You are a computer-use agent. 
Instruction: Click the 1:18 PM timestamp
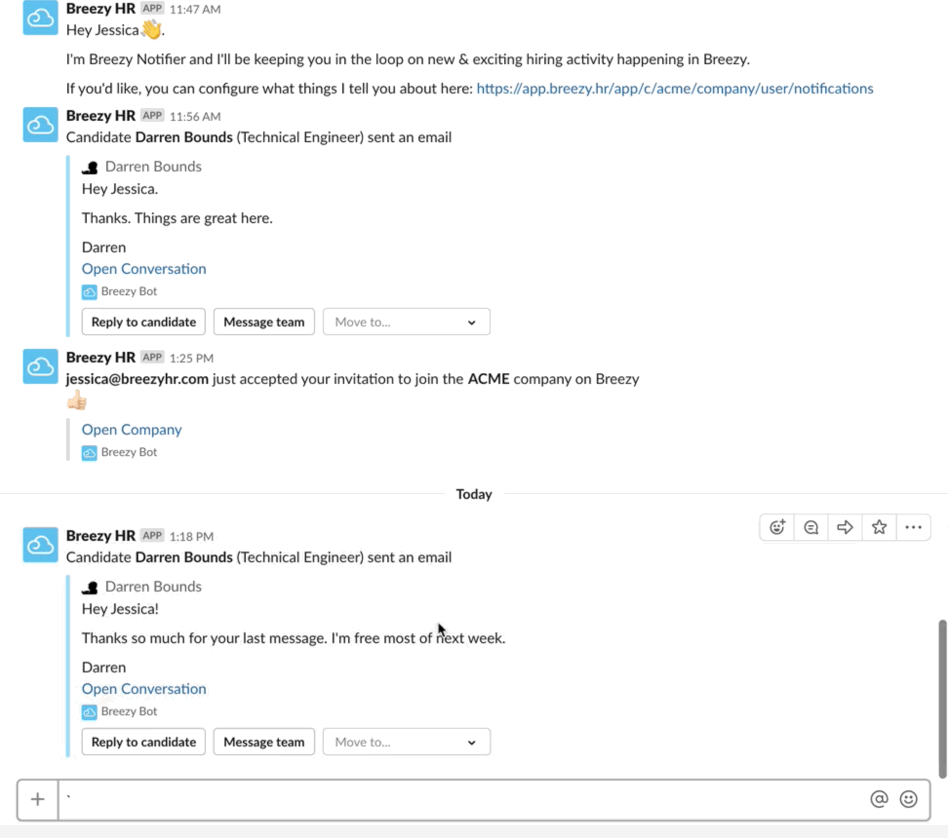coord(192,536)
